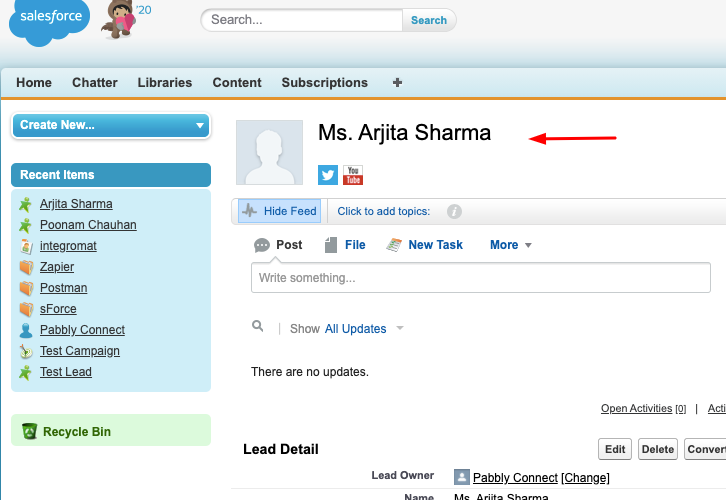Screen dimensions: 726x500
Task: Click the pulse icon on Hide Feed
Action: coord(250,211)
